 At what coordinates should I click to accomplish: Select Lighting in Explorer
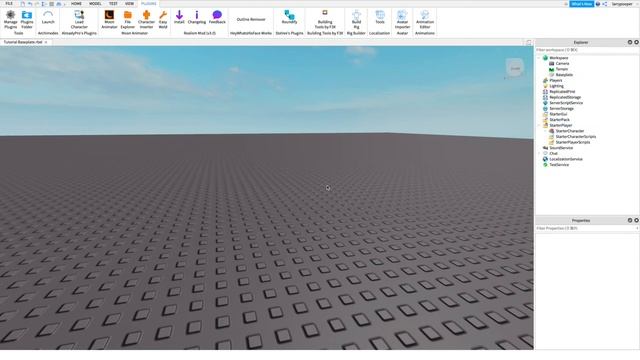coord(556,86)
